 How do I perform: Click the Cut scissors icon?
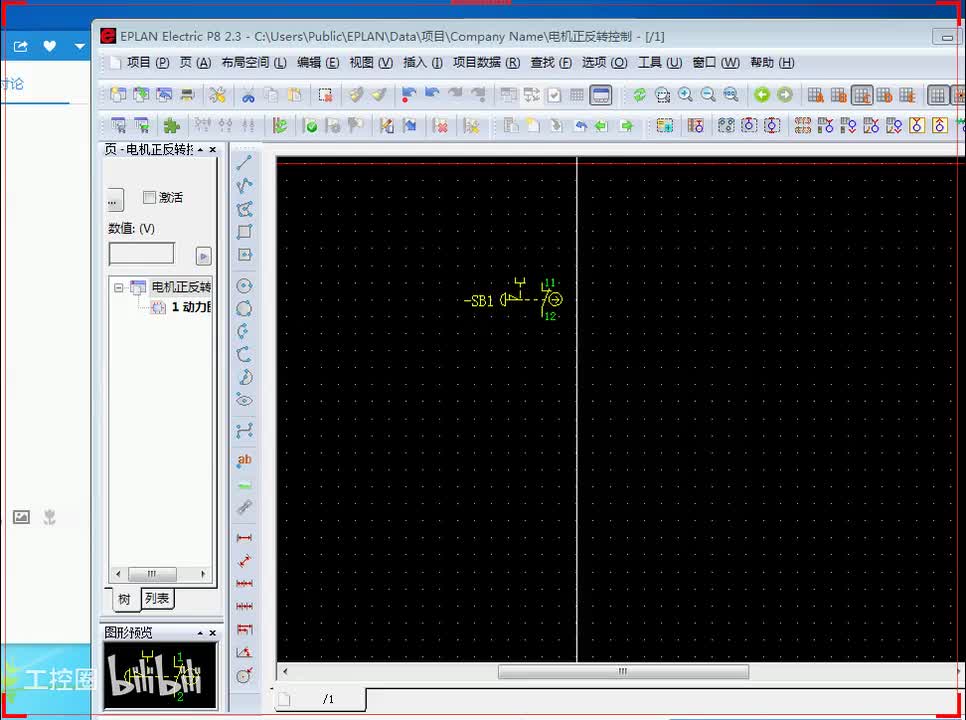248,95
